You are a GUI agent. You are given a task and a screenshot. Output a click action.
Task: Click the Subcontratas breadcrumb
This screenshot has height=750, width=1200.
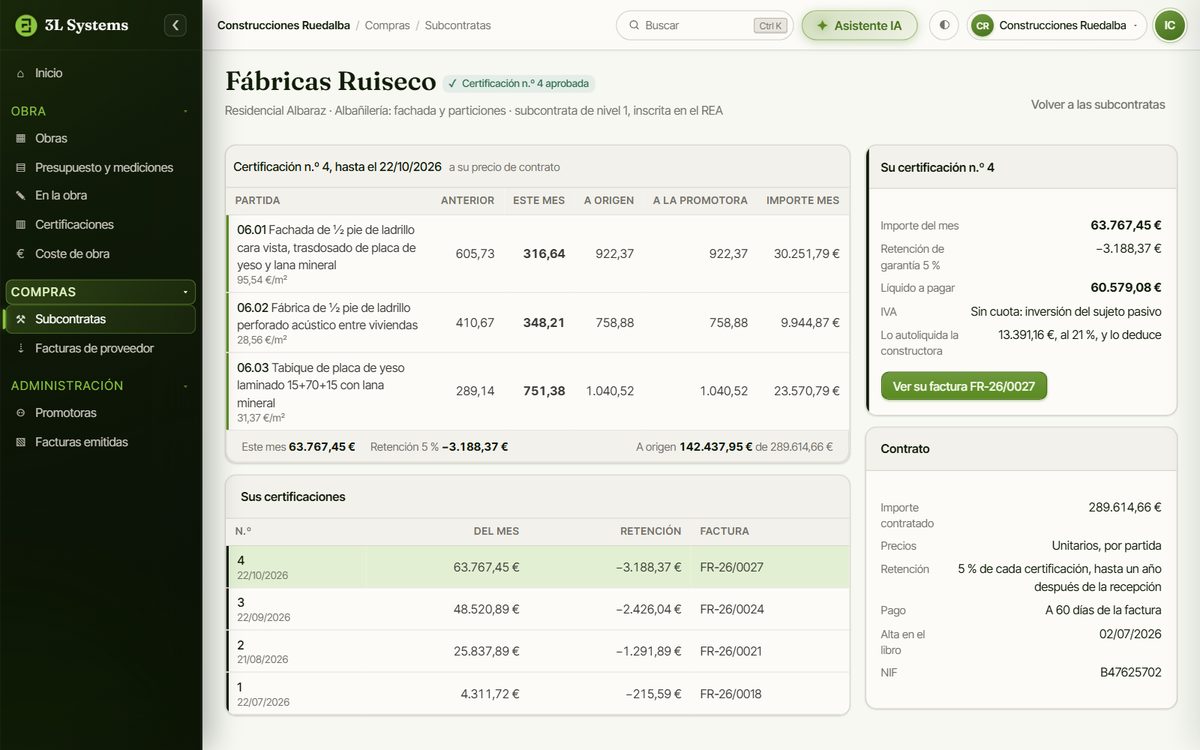tap(458, 25)
